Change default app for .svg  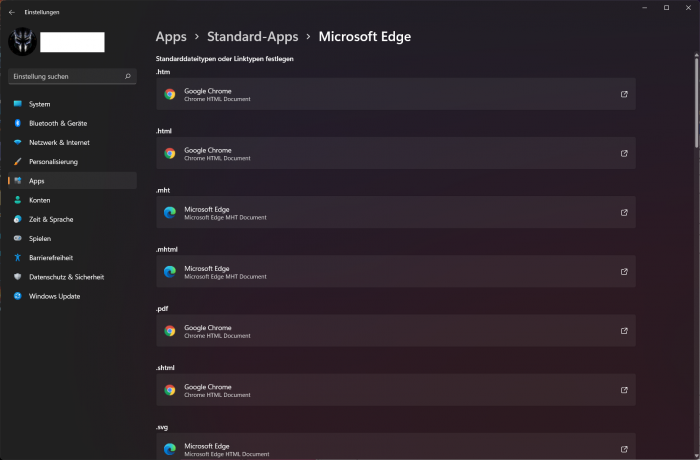396,447
